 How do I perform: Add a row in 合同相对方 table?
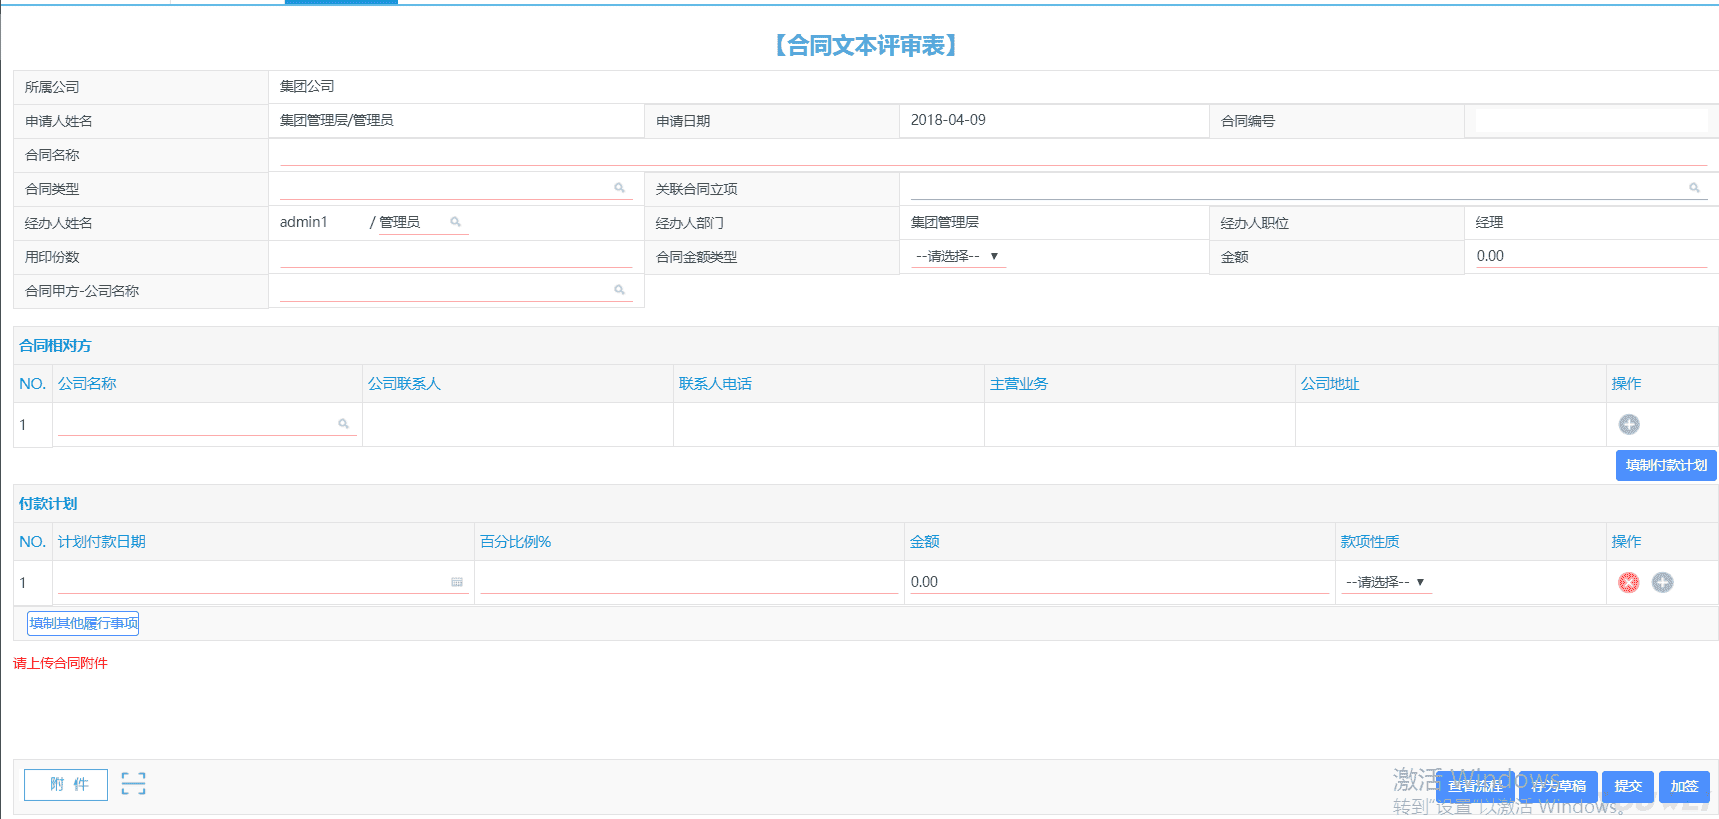click(x=1629, y=425)
